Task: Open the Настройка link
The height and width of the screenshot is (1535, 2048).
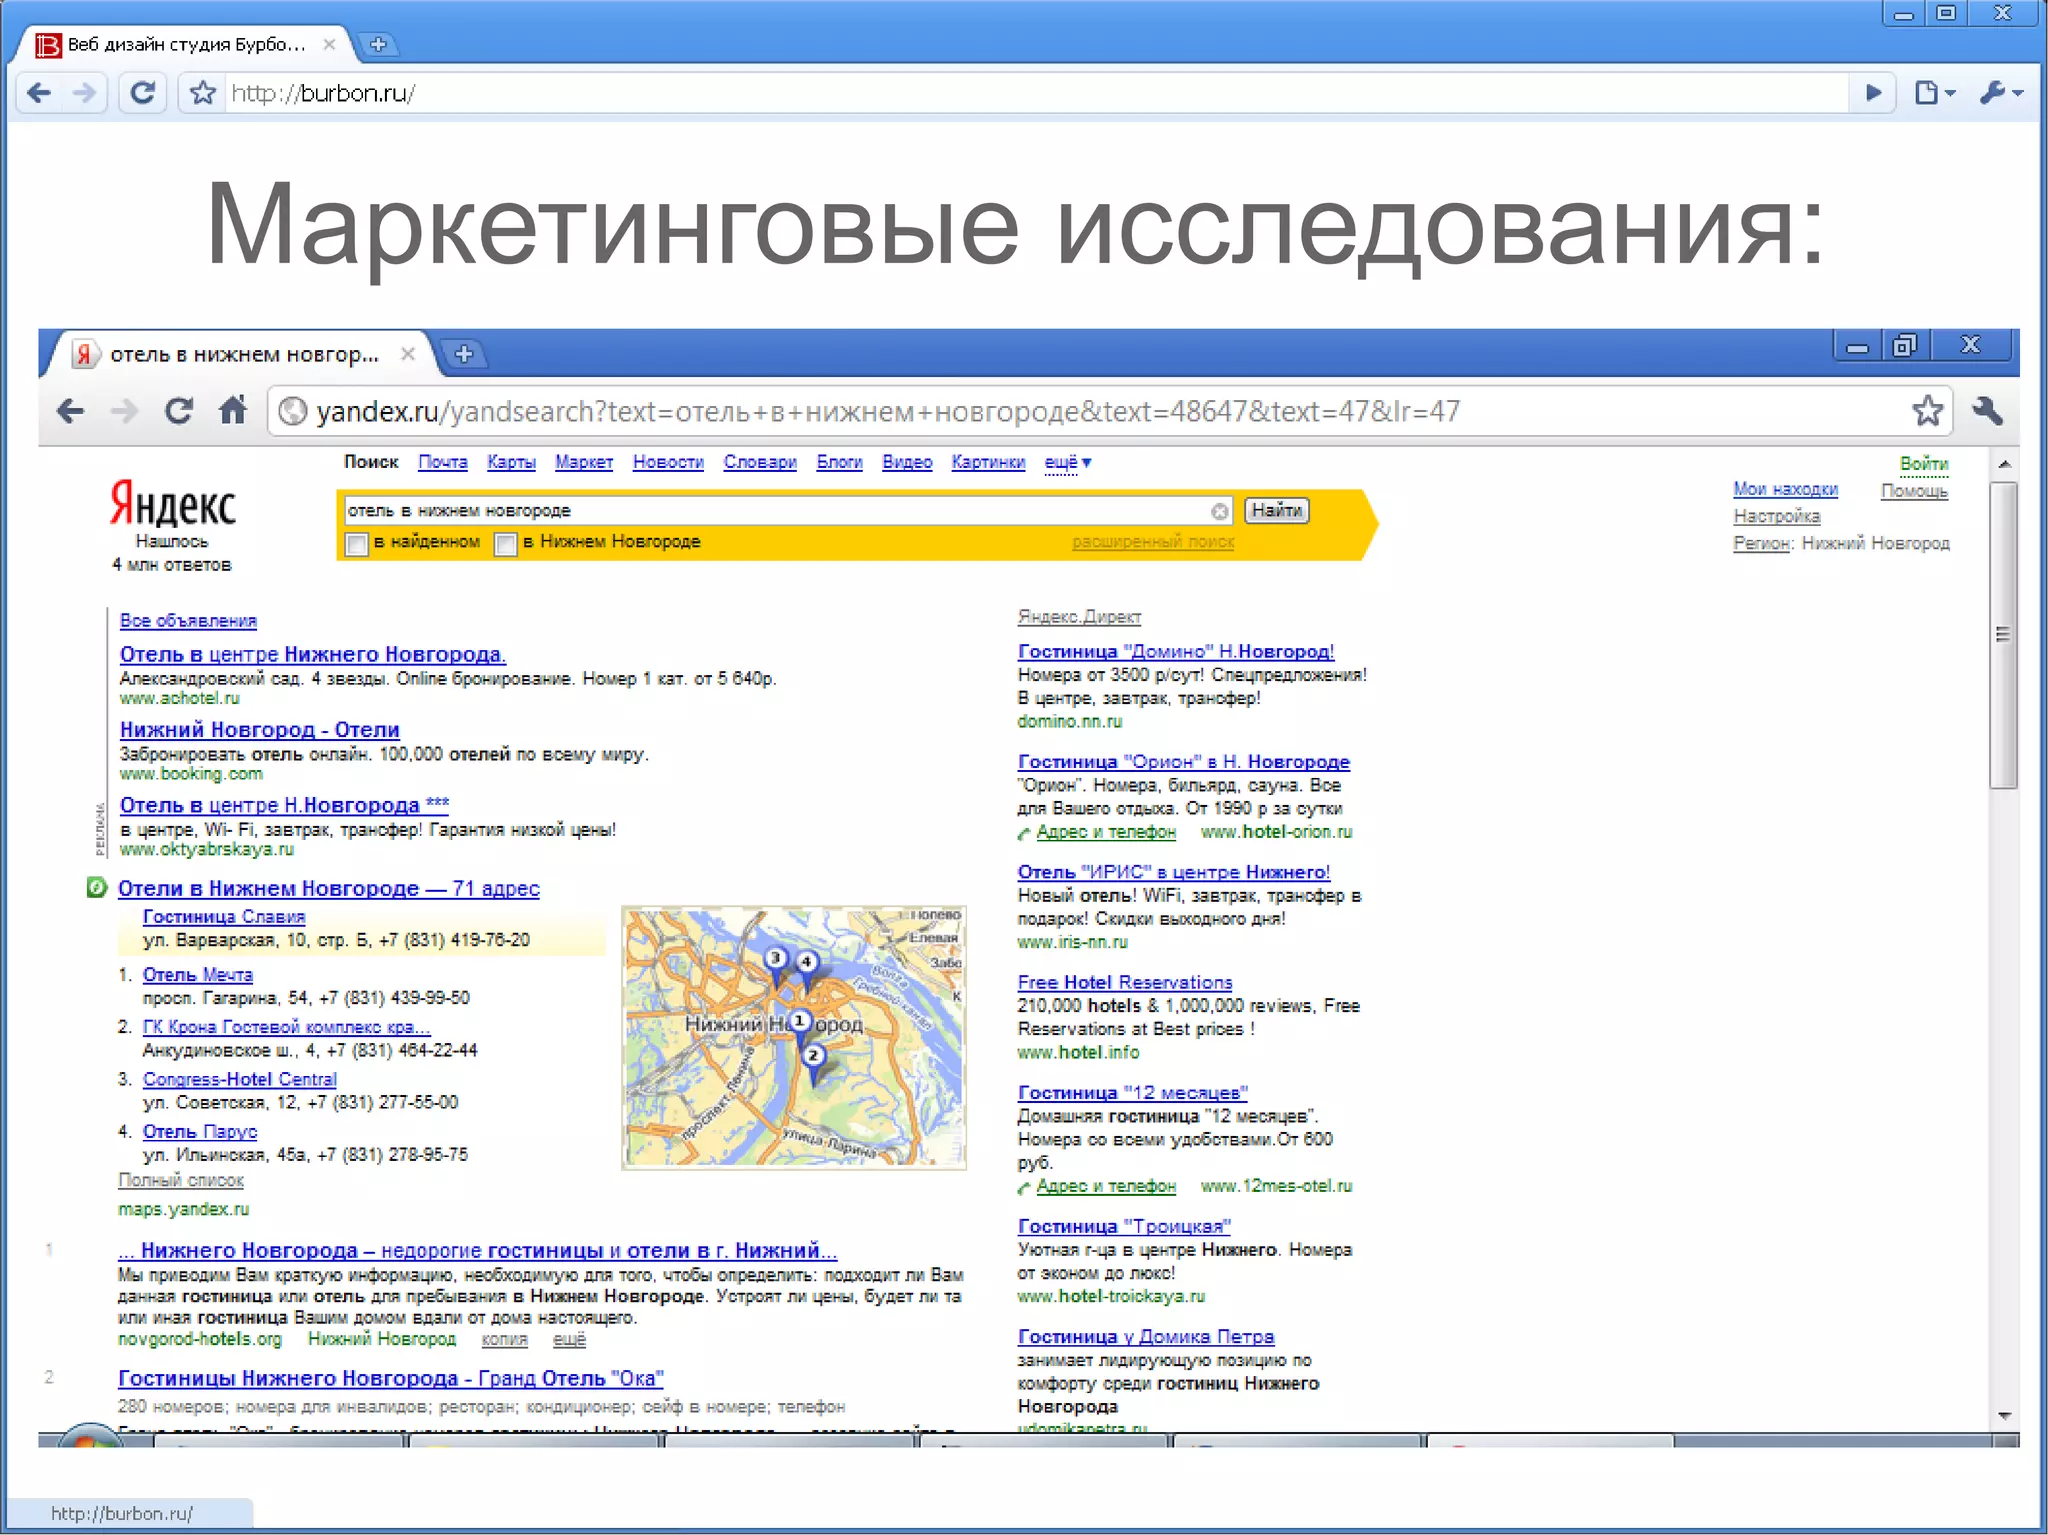Action: click(1776, 516)
